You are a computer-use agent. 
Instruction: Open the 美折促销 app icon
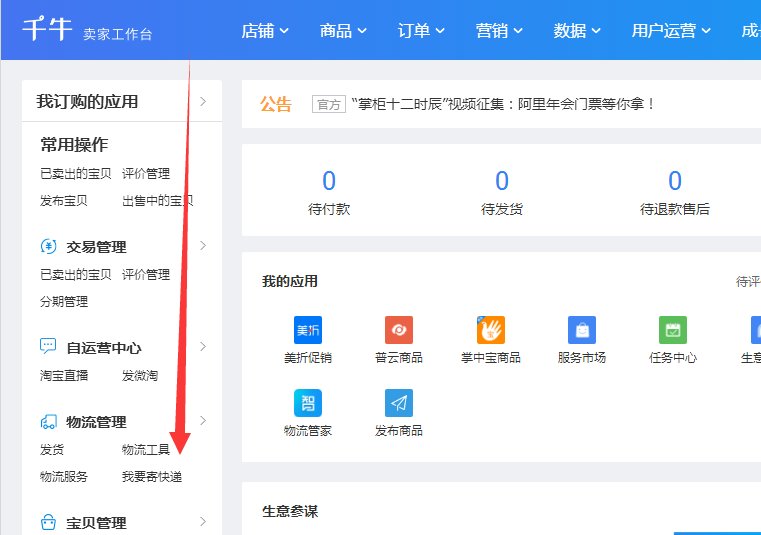click(x=308, y=330)
